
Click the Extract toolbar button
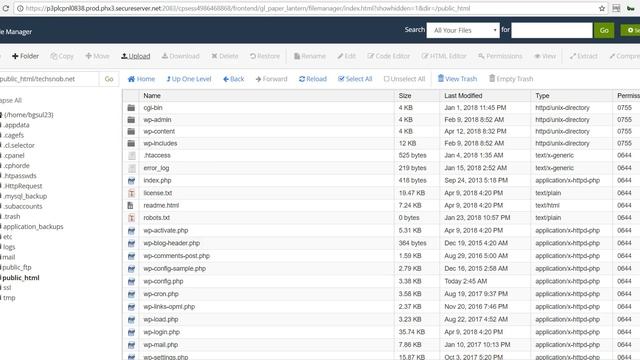tap(584, 56)
